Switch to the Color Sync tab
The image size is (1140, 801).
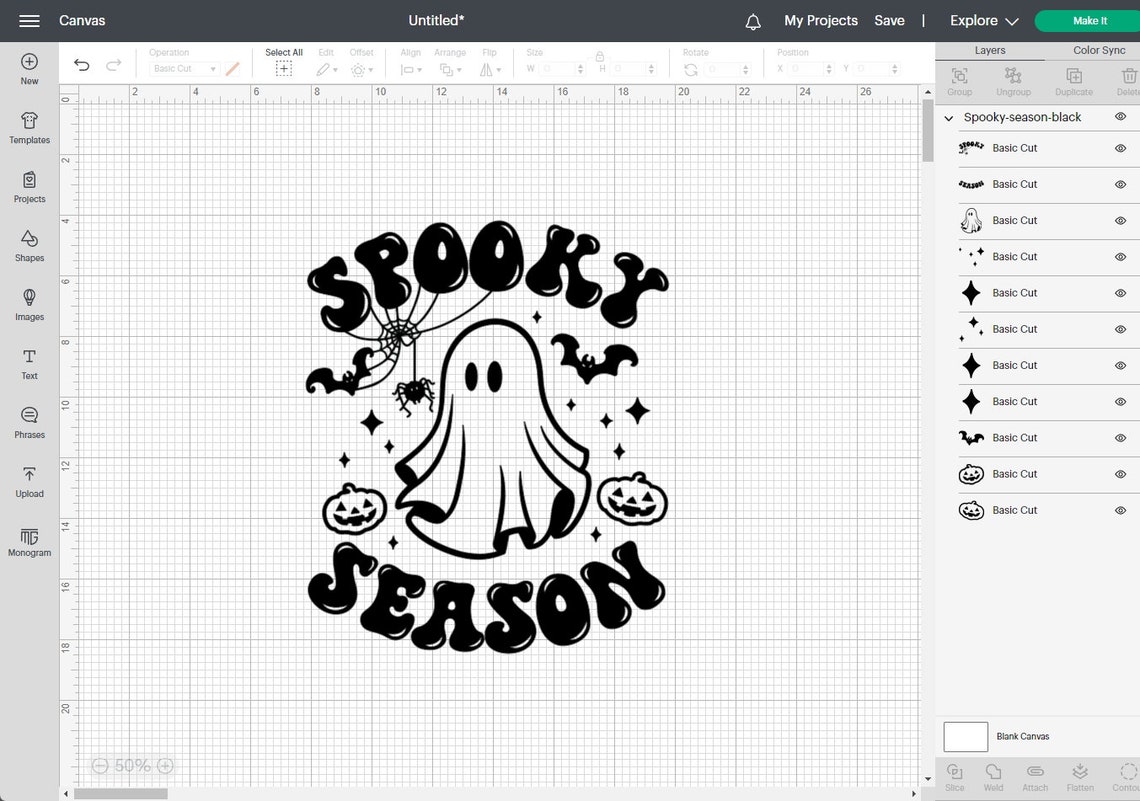(1098, 50)
